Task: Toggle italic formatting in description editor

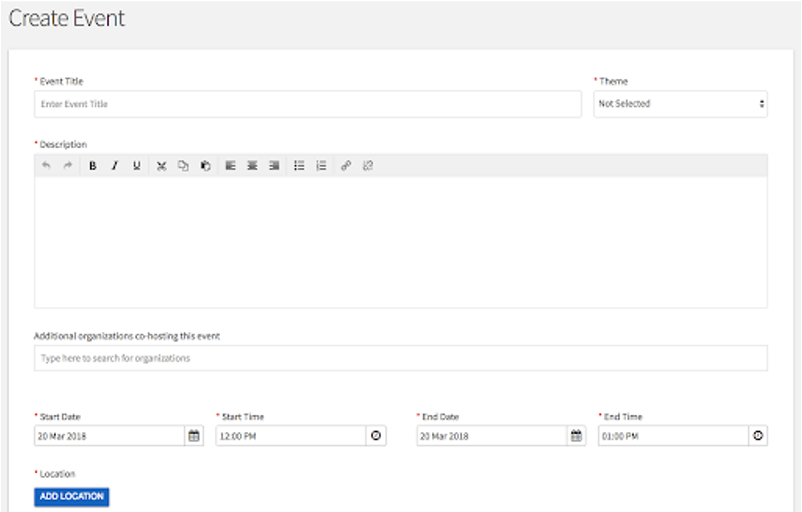Action: pos(114,166)
